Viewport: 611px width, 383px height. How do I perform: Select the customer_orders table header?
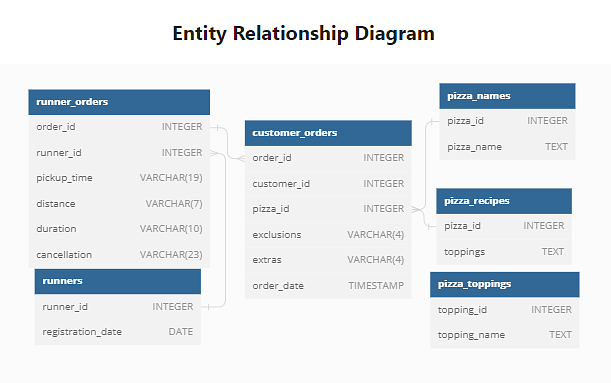pos(328,133)
